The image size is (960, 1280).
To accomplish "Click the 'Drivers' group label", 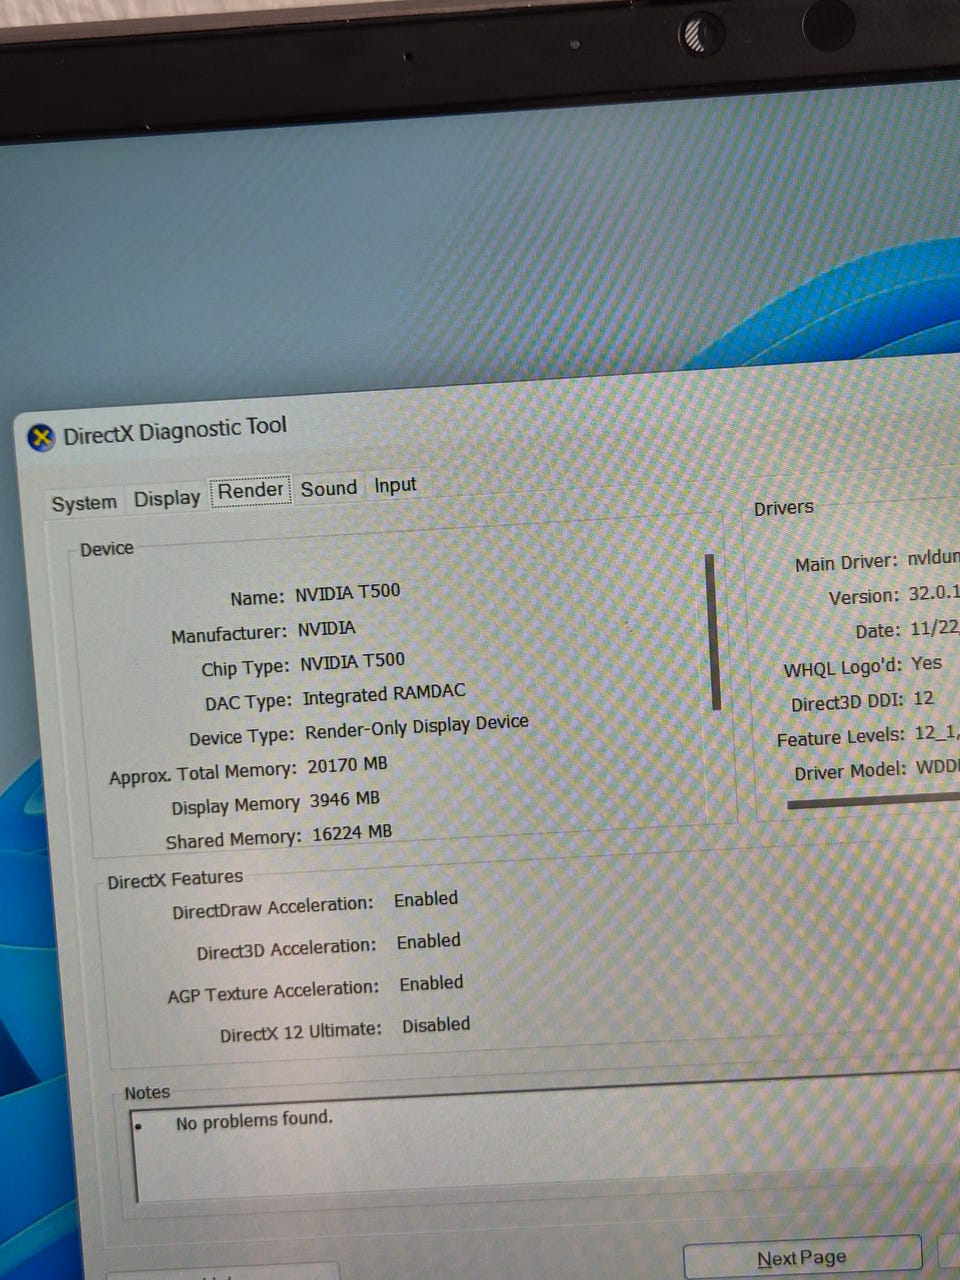I will coord(784,508).
